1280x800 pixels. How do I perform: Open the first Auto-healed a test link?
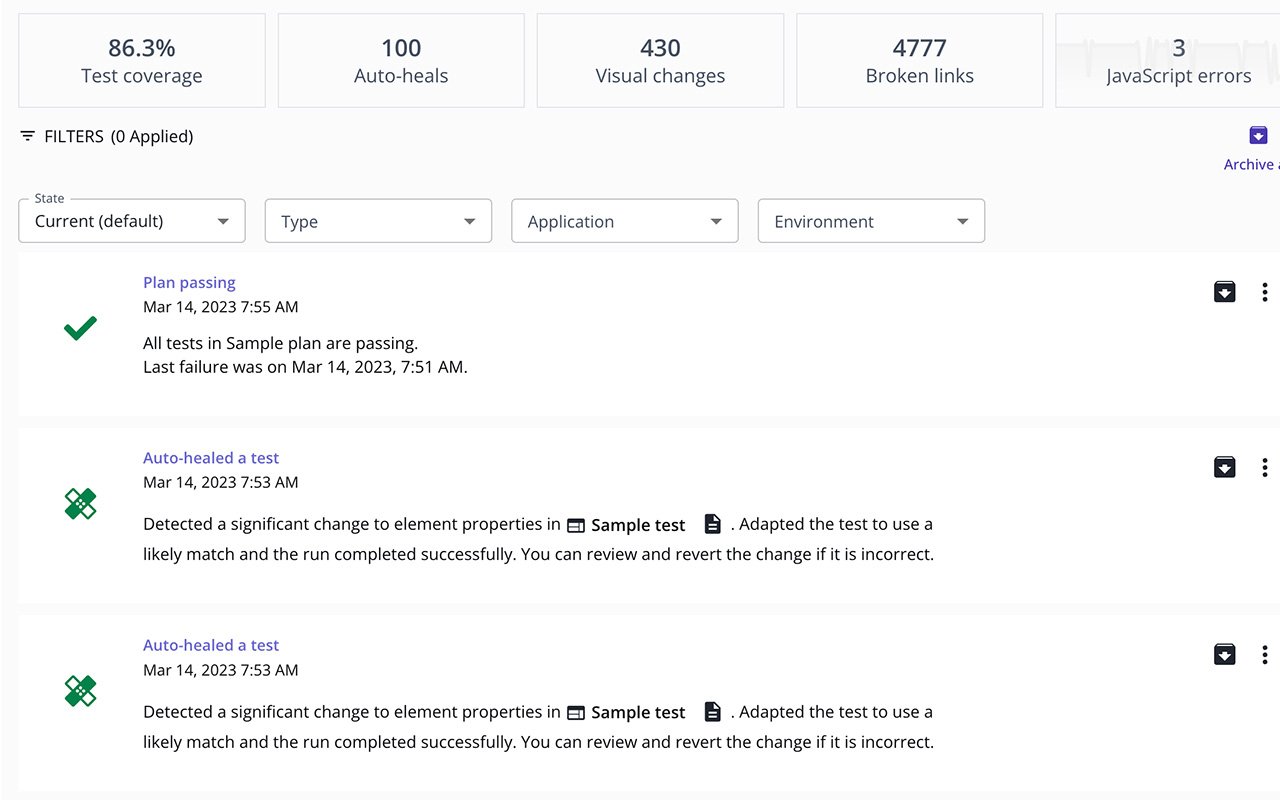coord(211,458)
